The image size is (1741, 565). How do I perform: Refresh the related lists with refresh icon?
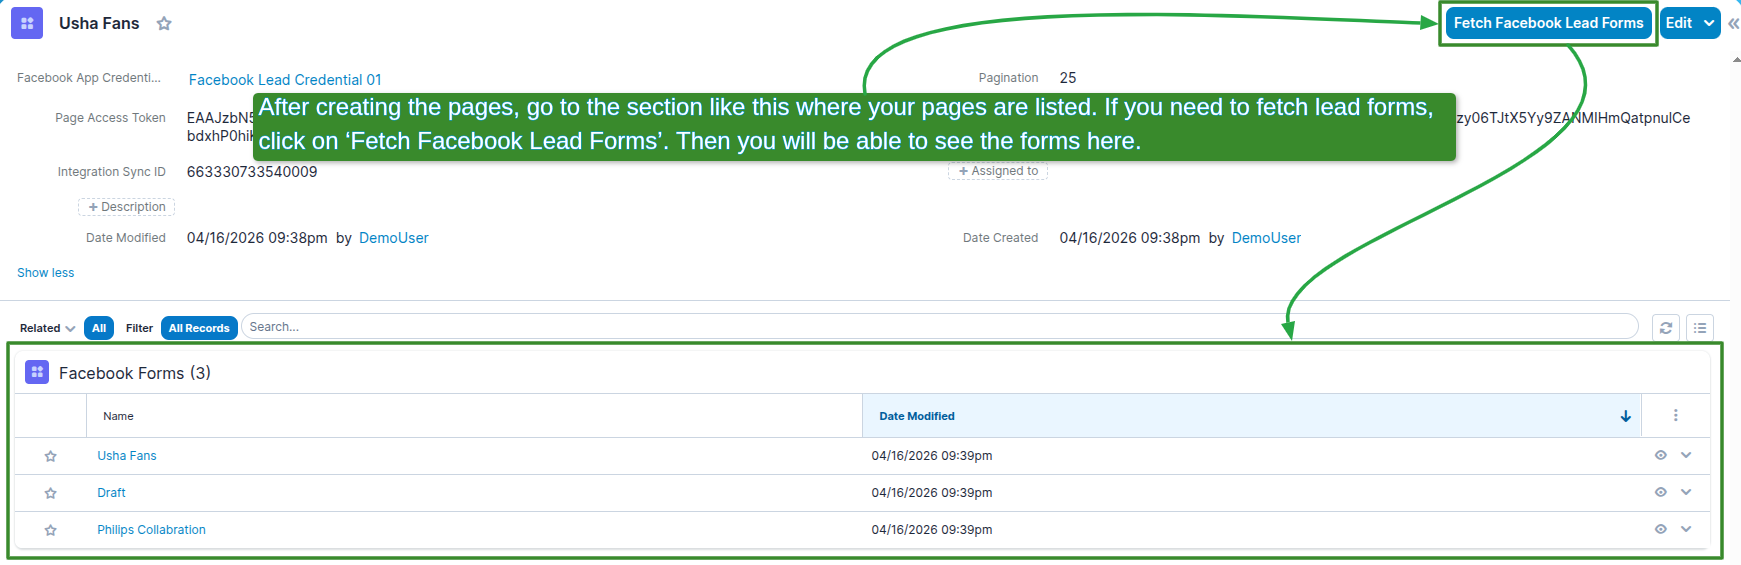tap(1666, 328)
